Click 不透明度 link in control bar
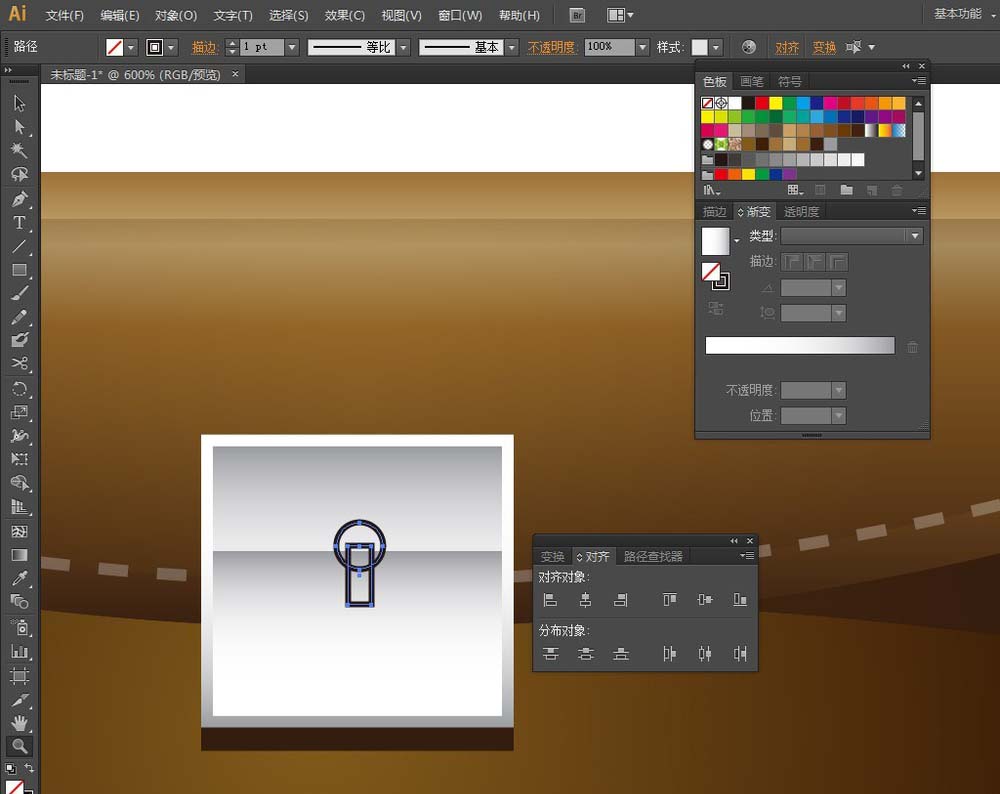This screenshot has width=1000, height=794. pyautogui.click(x=552, y=47)
